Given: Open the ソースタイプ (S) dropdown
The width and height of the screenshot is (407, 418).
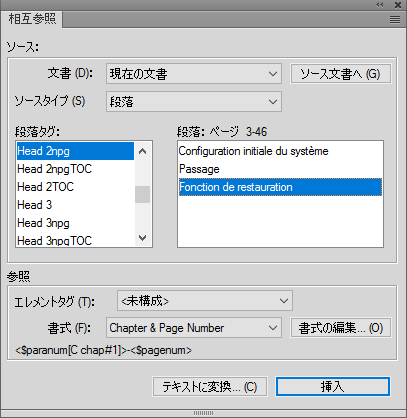Looking at the screenshot, I should tap(194, 102).
